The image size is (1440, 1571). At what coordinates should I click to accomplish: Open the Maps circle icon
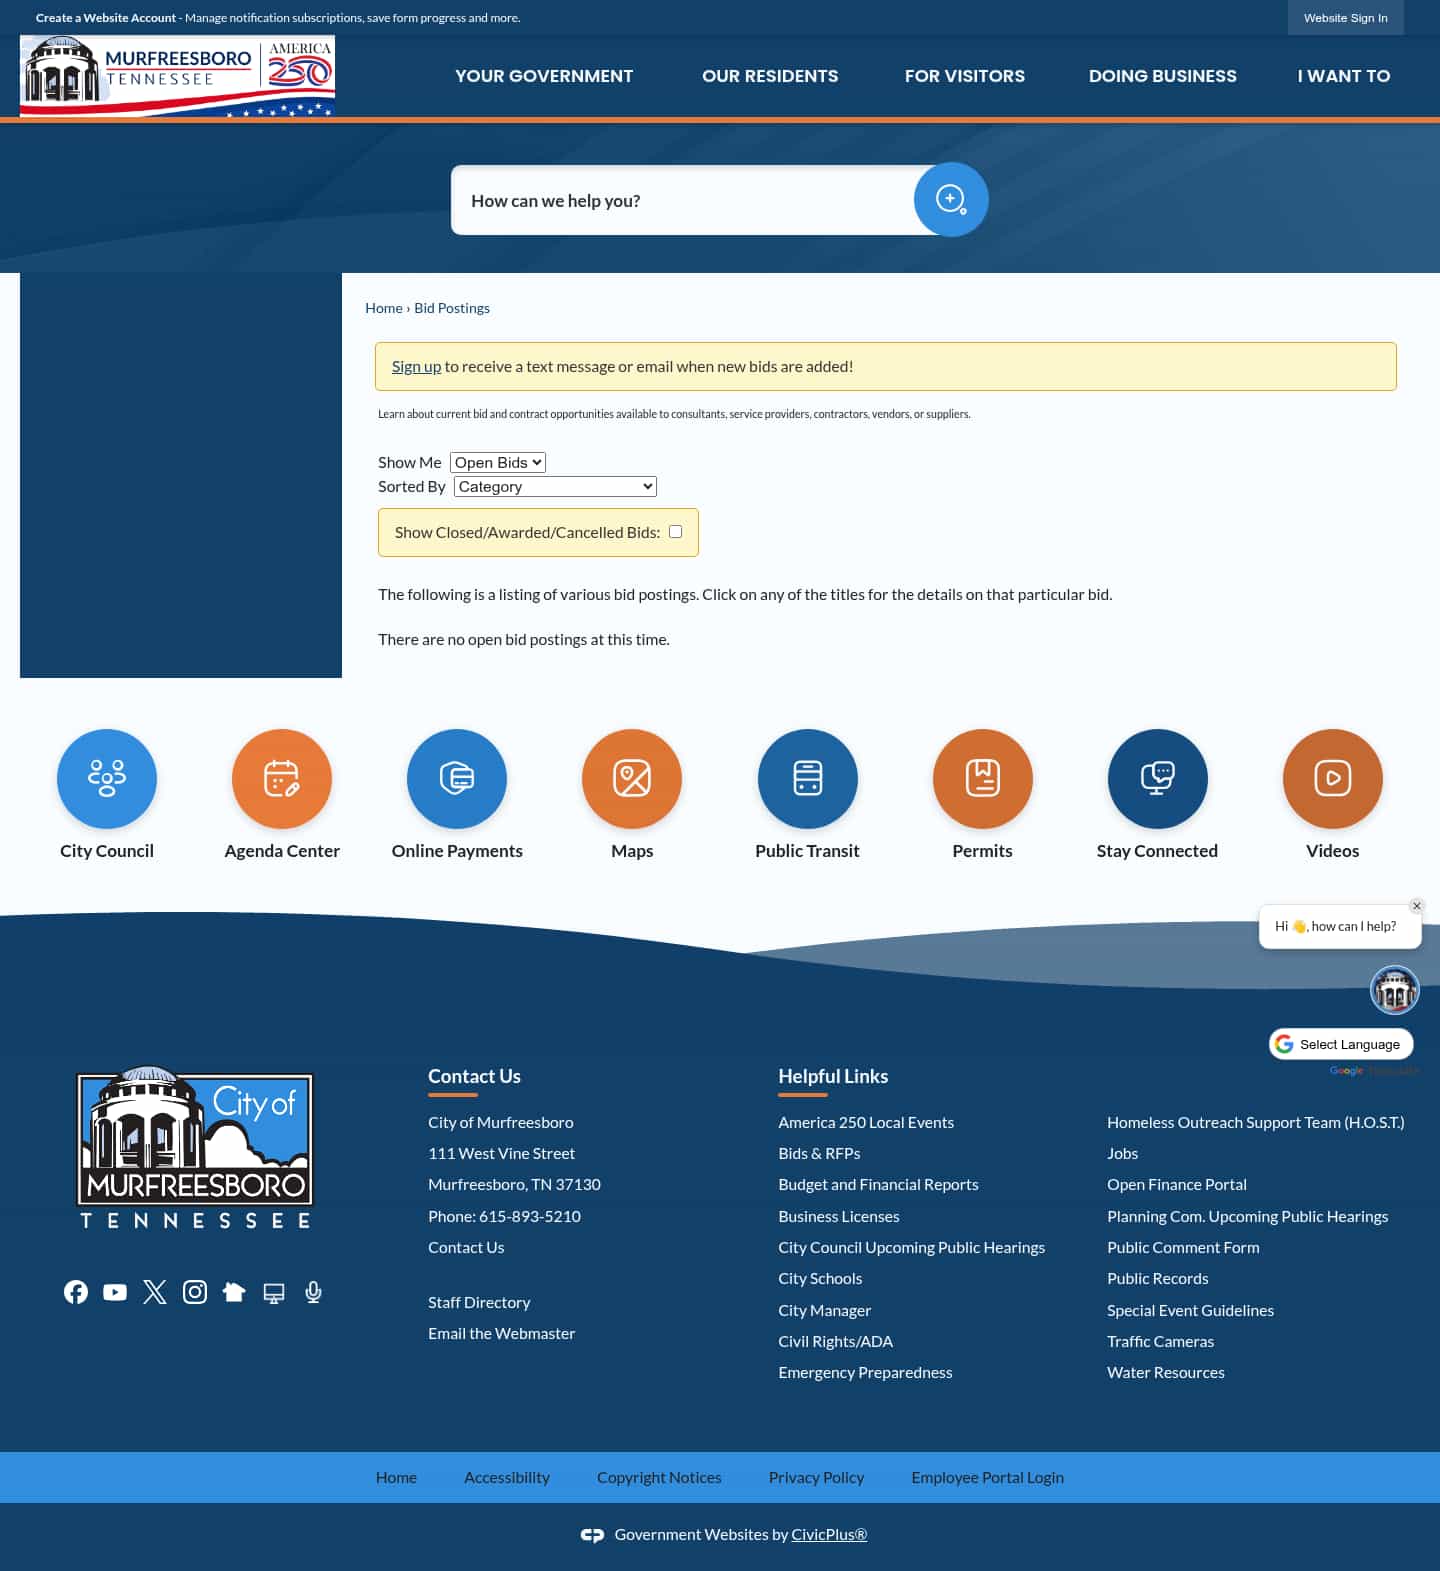pyautogui.click(x=632, y=778)
